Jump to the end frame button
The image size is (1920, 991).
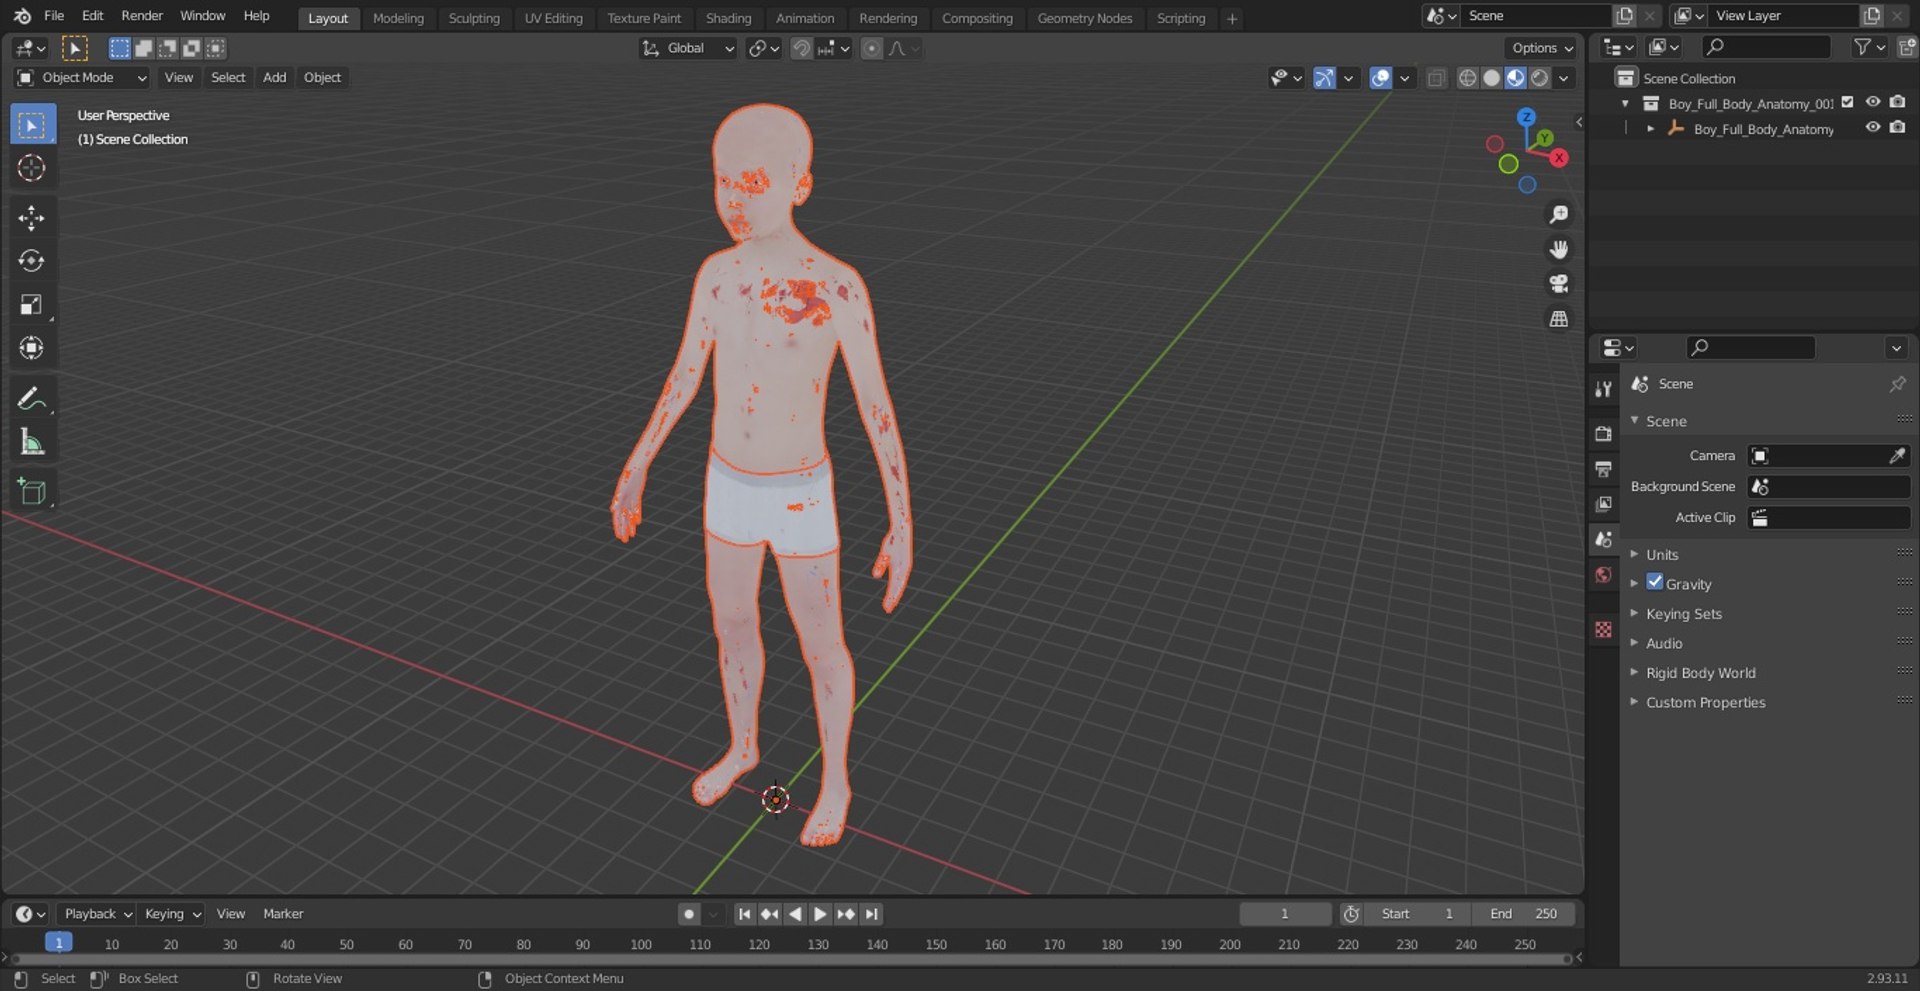click(872, 914)
